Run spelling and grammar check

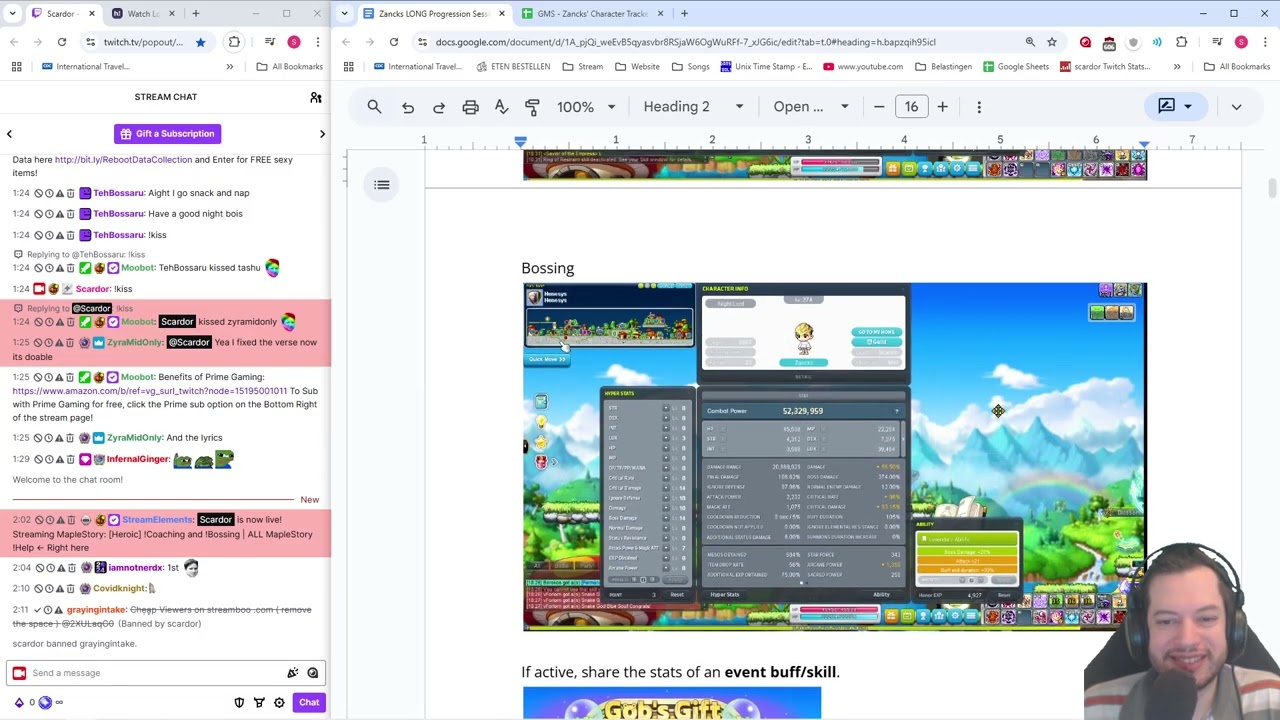(x=501, y=107)
